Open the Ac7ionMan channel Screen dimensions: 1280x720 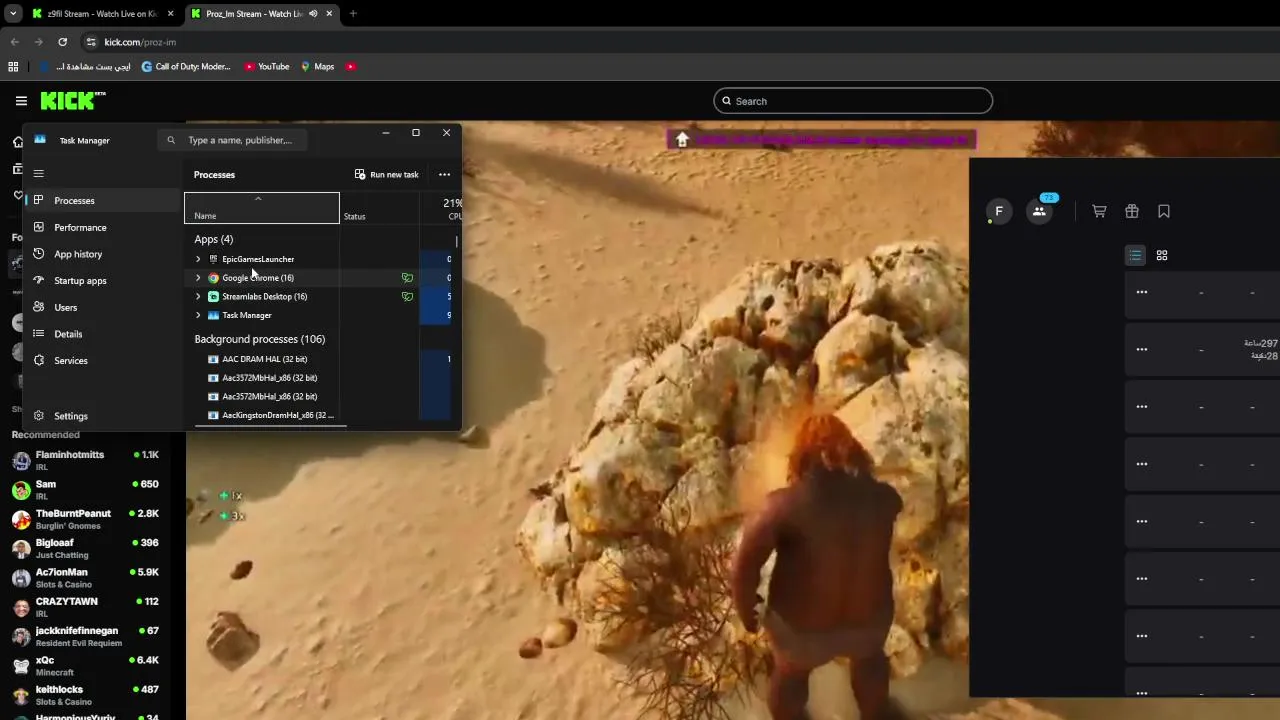tap(86, 578)
